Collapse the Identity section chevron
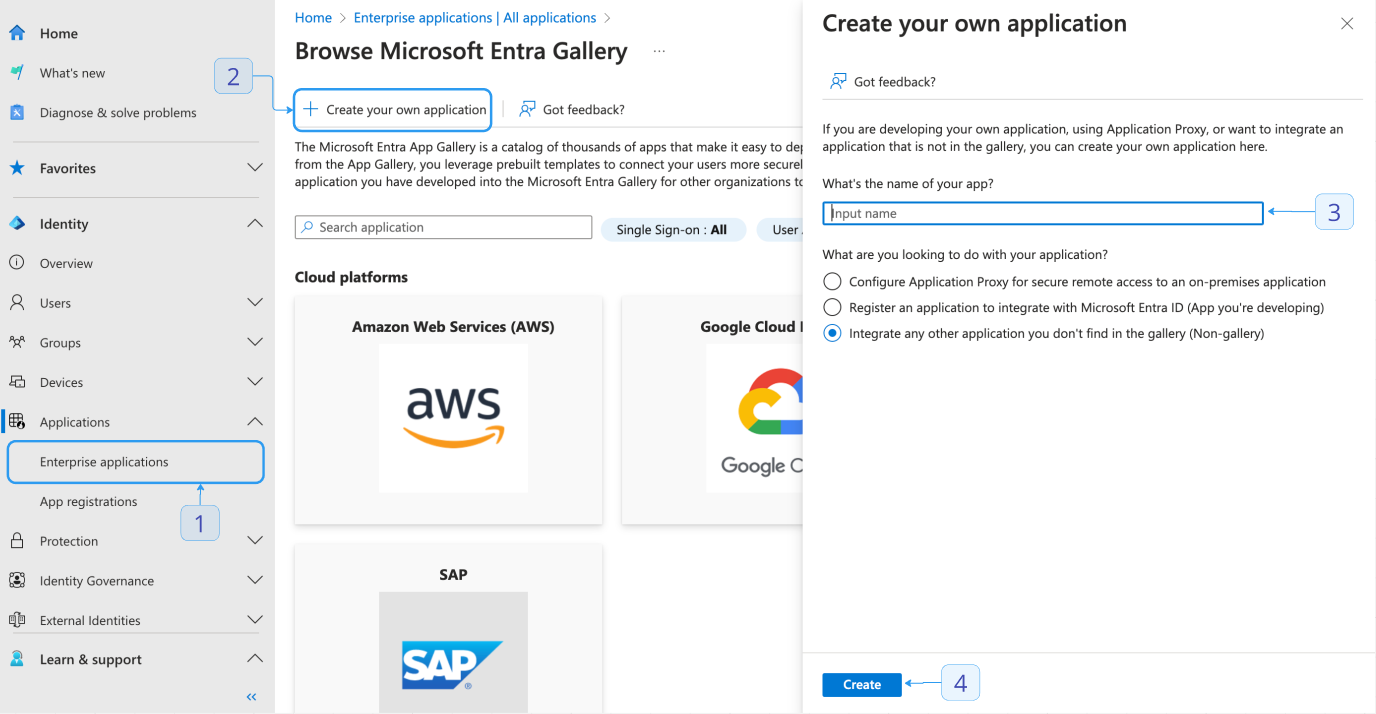The width and height of the screenshot is (1376, 714). 255,223
